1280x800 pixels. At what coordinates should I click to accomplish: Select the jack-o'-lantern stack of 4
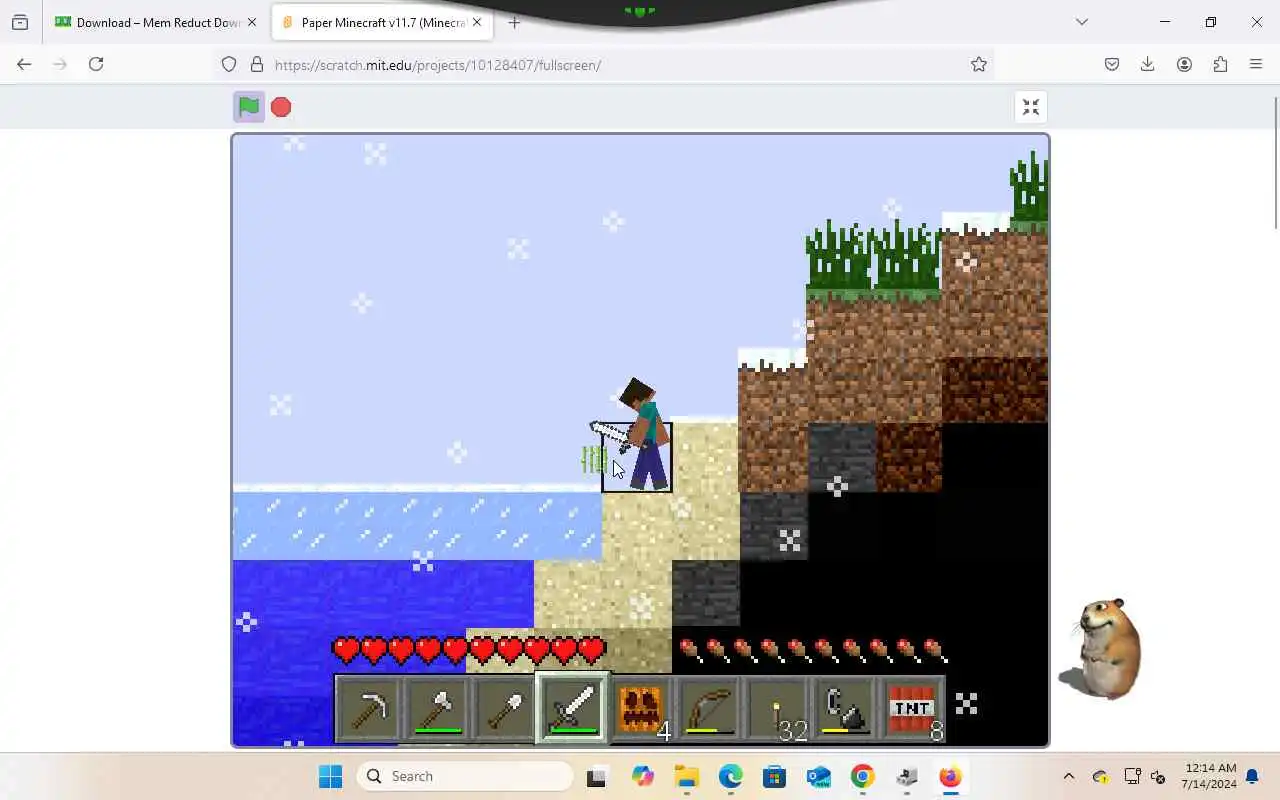pyautogui.click(x=641, y=709)
